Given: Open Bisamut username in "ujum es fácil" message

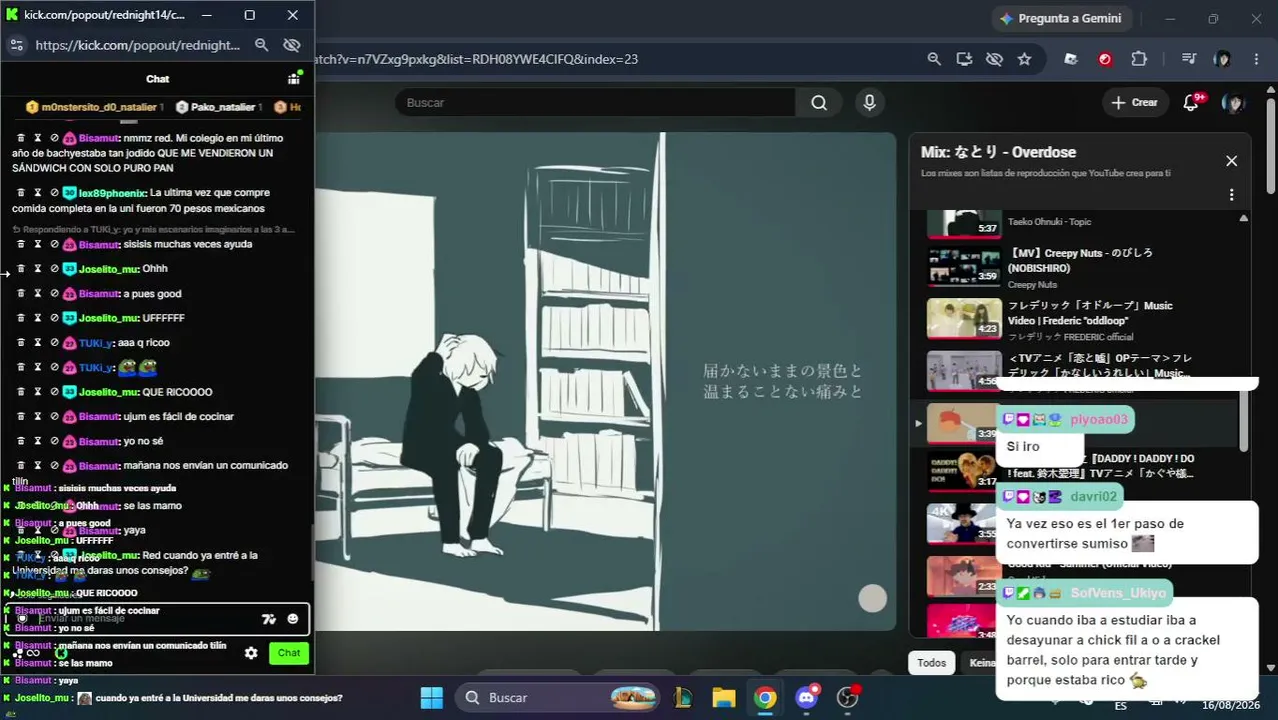Looking at the screenshot, I should (99, 417).
